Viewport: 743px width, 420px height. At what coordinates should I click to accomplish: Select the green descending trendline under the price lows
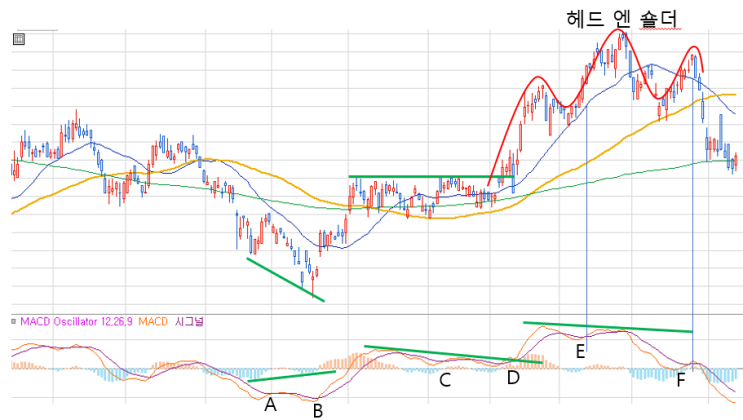click(286, 280)
